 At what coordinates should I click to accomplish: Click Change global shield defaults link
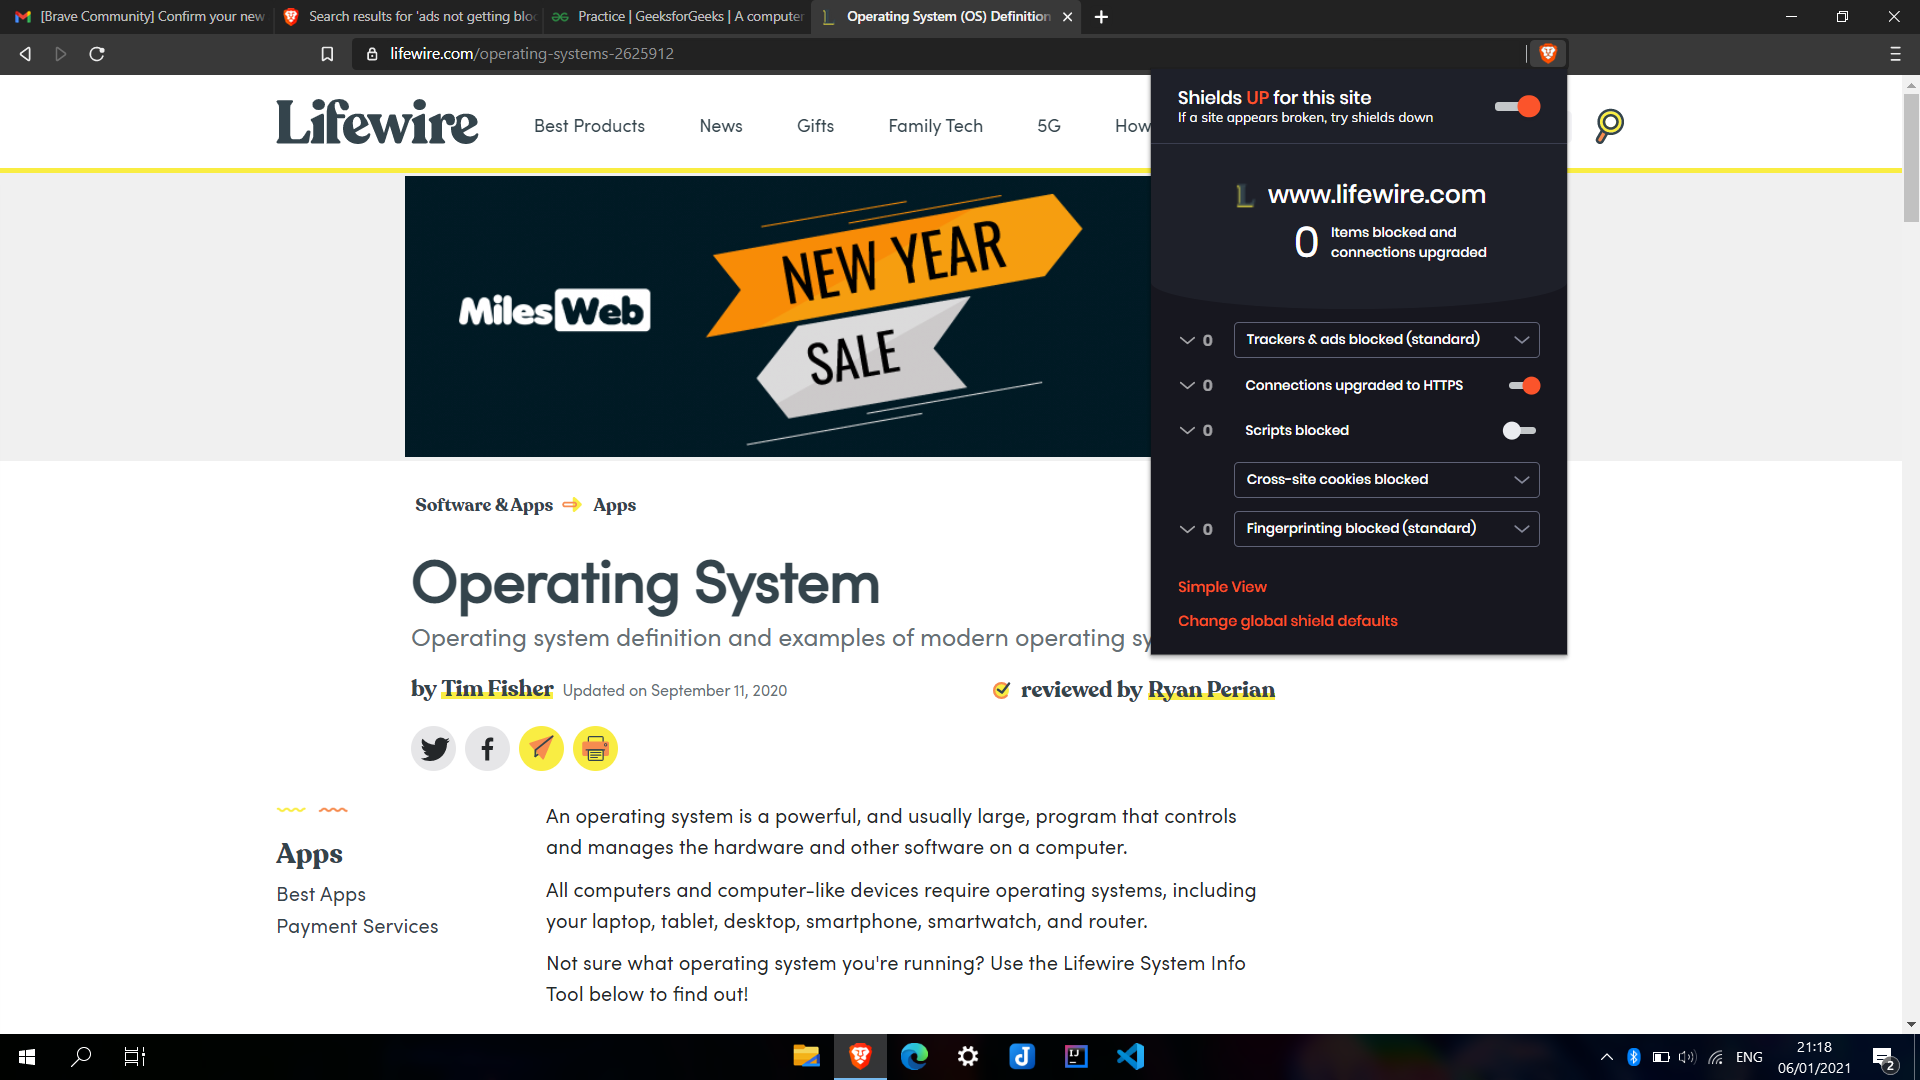point(1287,621)
